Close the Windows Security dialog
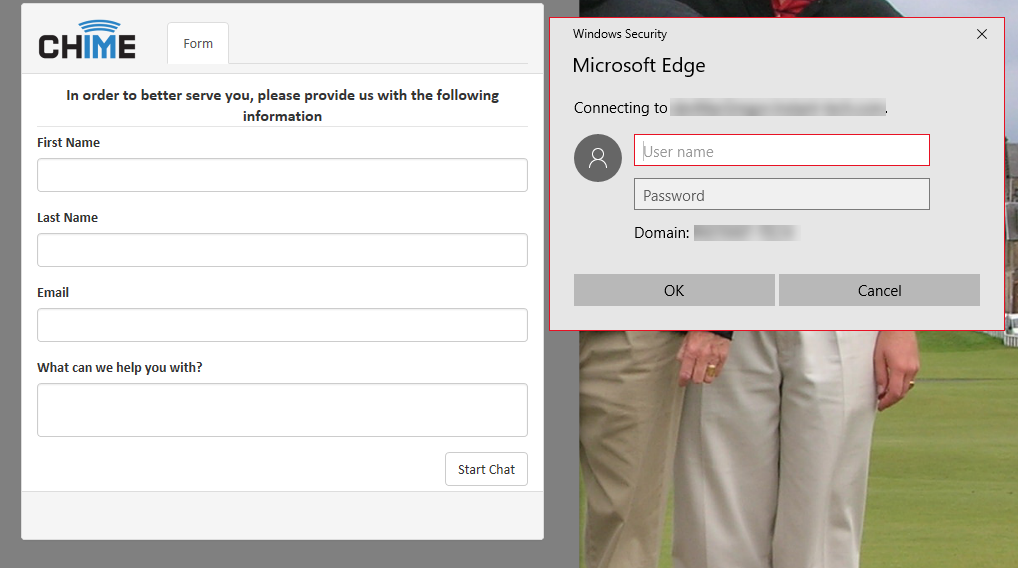Viewport: 1018px width, 568px height. click(982, 34)
